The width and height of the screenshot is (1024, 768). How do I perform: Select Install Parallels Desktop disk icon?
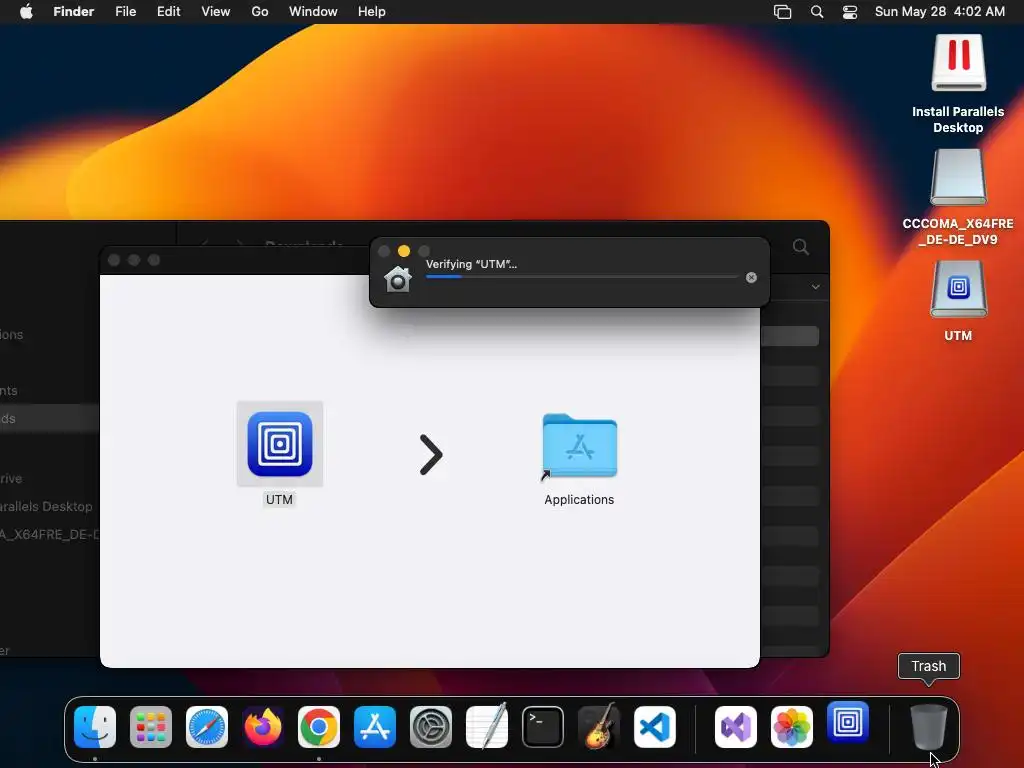click(x=958, y=63)
